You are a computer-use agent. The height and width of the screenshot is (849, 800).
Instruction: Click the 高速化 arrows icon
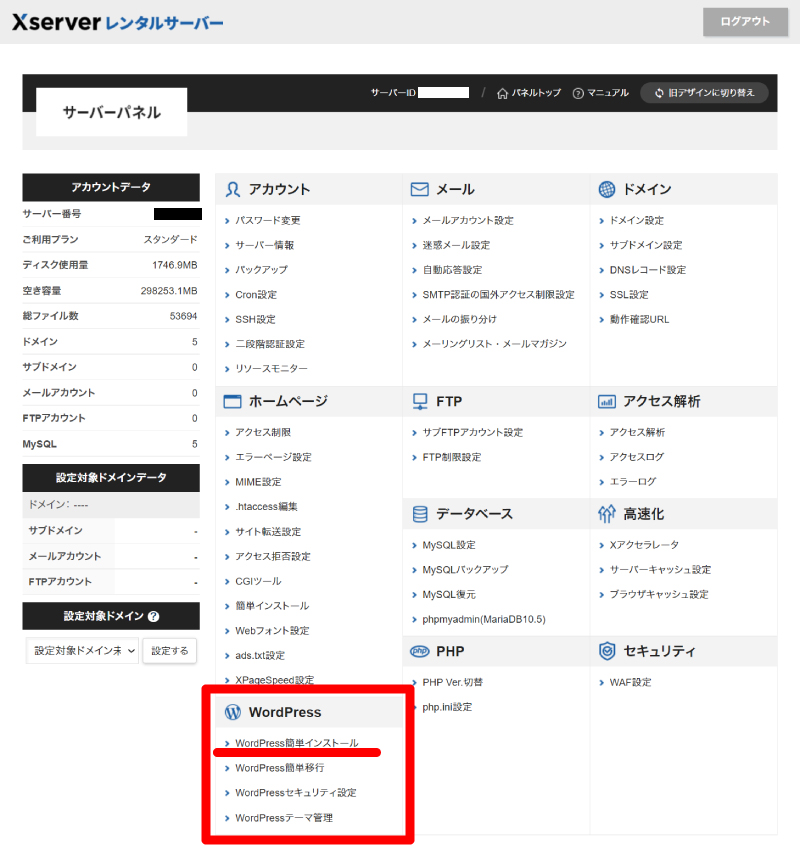click(607, 514)
